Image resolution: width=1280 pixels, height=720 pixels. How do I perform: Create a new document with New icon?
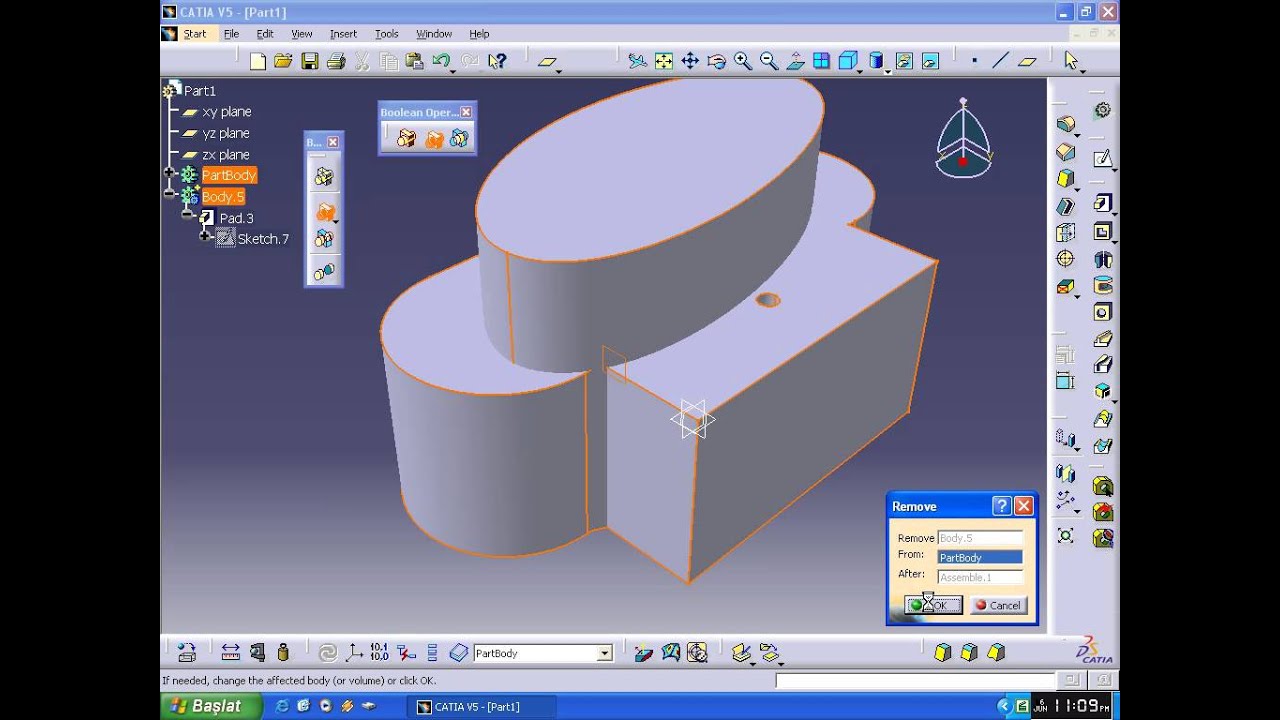(257, 61)
